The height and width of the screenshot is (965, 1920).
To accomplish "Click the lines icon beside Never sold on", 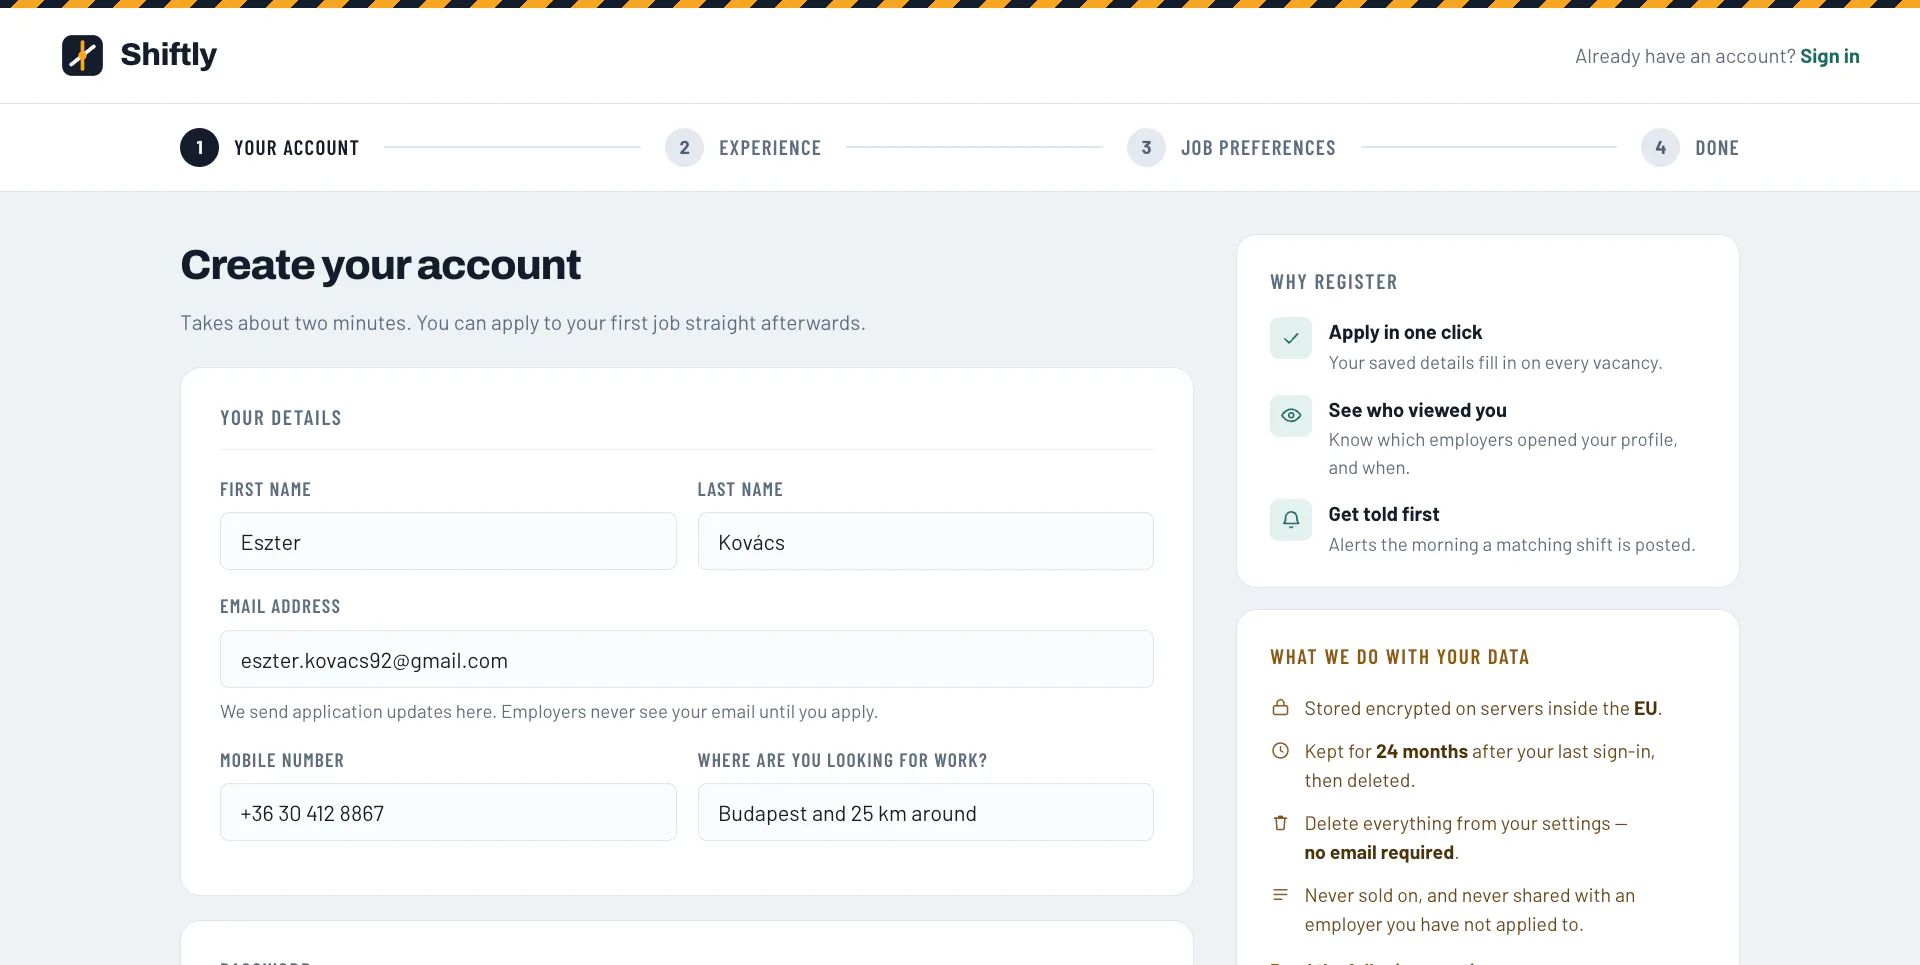I will [x=1280, y=895].
